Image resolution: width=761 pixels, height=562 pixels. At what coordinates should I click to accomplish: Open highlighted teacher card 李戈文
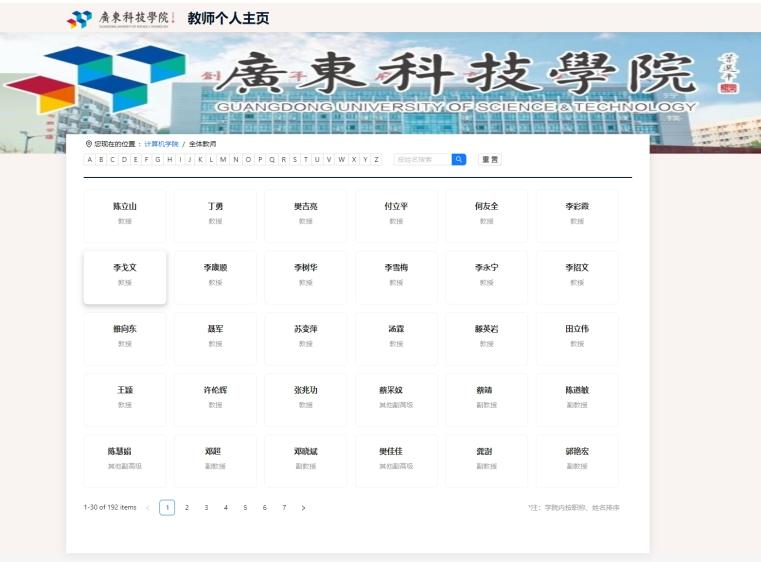click(x=125, y=278)
